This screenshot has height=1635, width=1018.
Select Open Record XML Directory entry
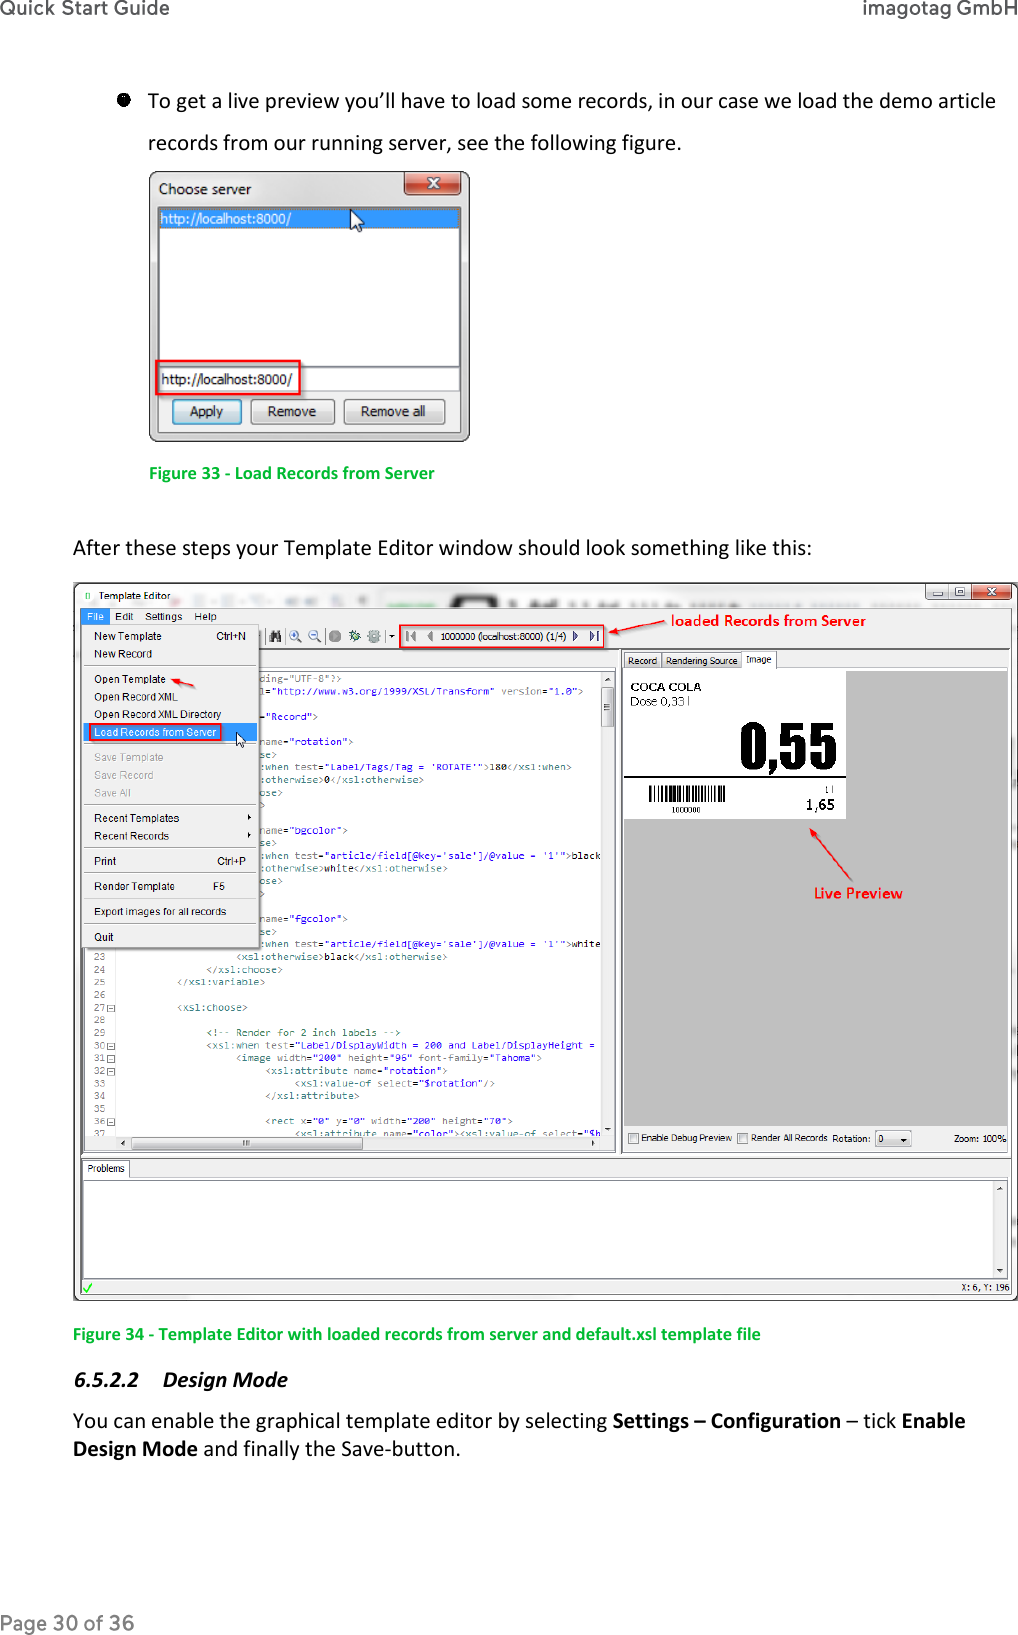pos(170,715)
